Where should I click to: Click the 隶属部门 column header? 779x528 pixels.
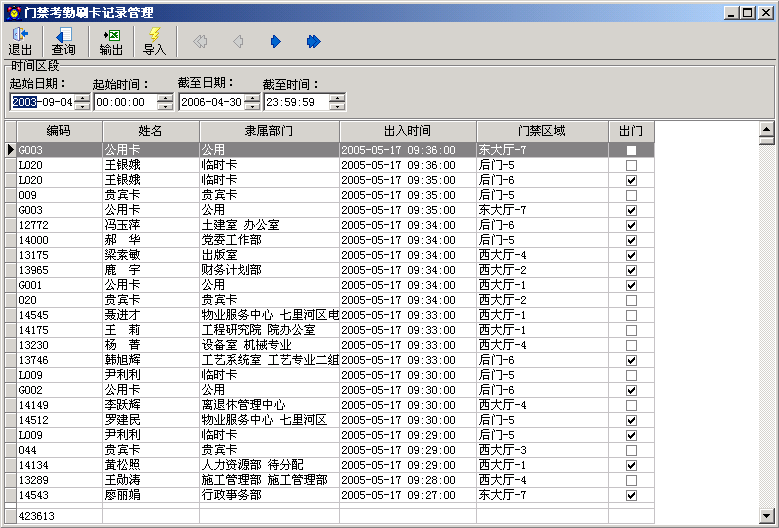(x=269, y=131)
